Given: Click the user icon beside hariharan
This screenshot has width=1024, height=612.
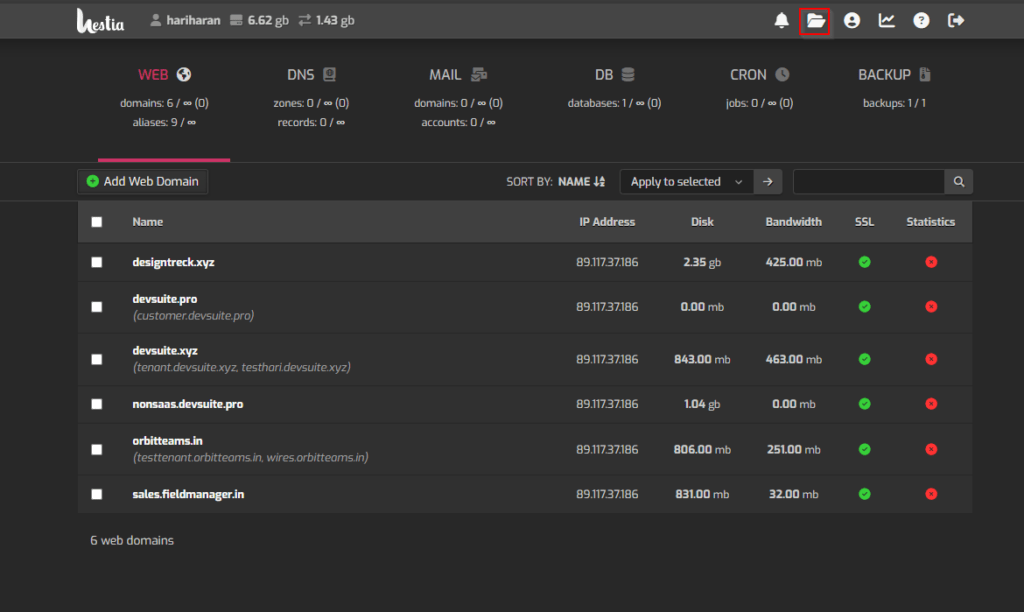Looking at the screenshot, I should coord(155,20).
